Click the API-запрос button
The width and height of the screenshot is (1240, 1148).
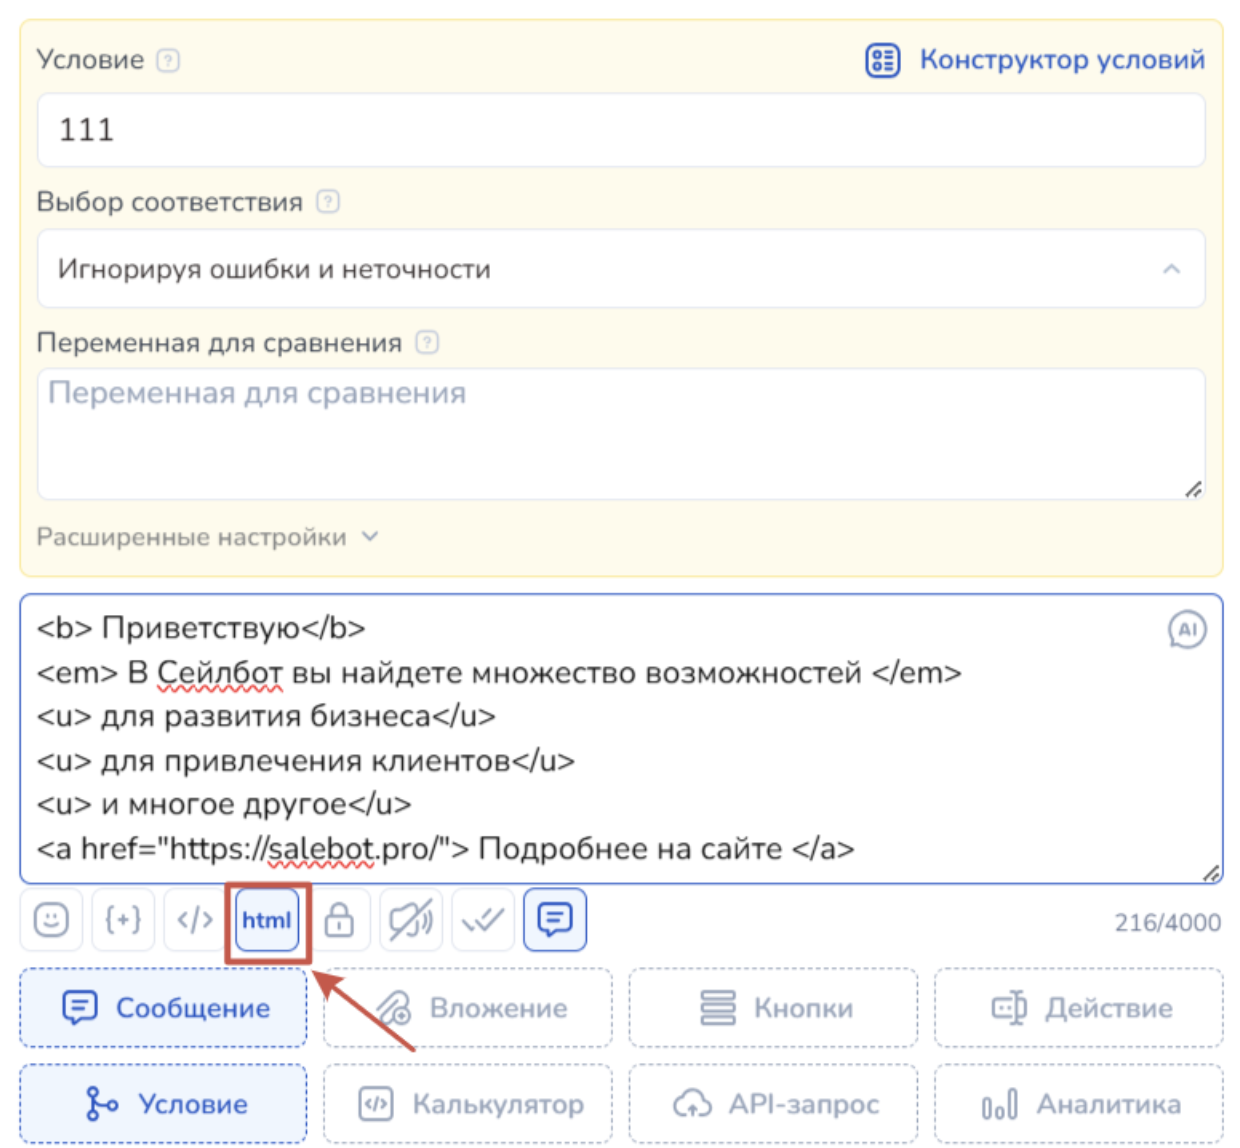click(774, 1104)
